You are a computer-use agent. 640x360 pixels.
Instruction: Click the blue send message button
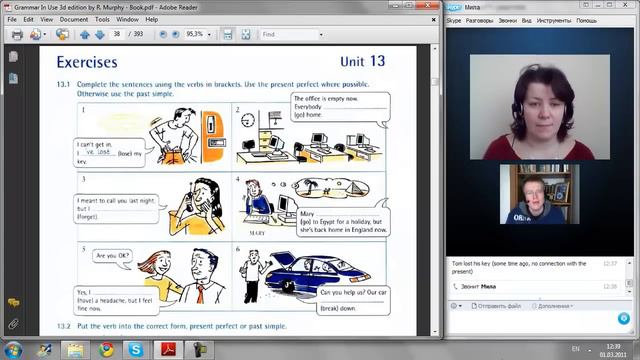623,318
